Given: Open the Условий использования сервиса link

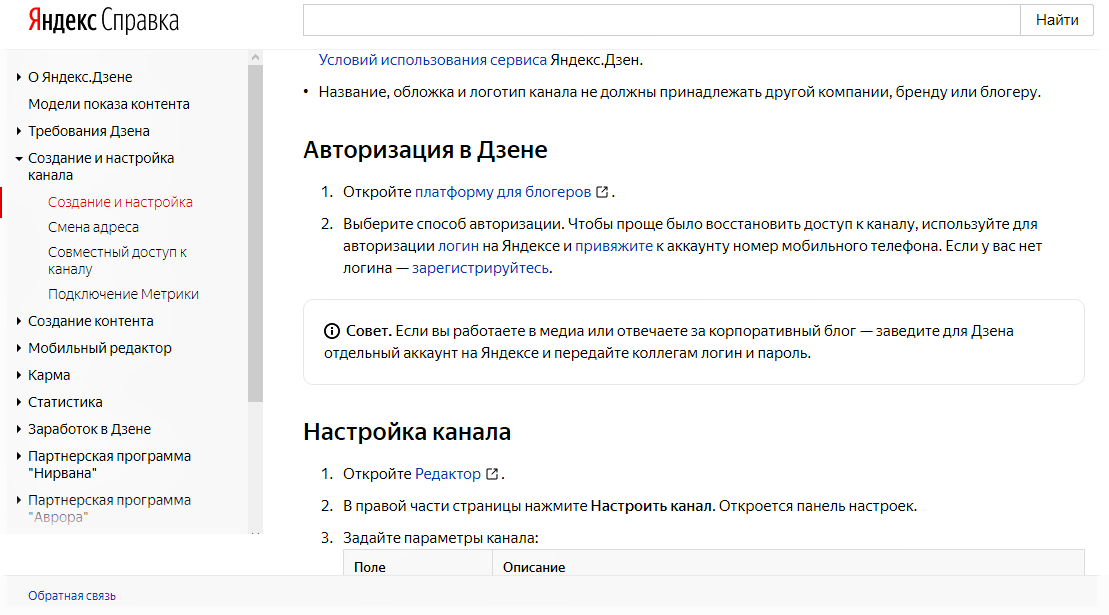Looking at the screenshot, I should (433, 60).
